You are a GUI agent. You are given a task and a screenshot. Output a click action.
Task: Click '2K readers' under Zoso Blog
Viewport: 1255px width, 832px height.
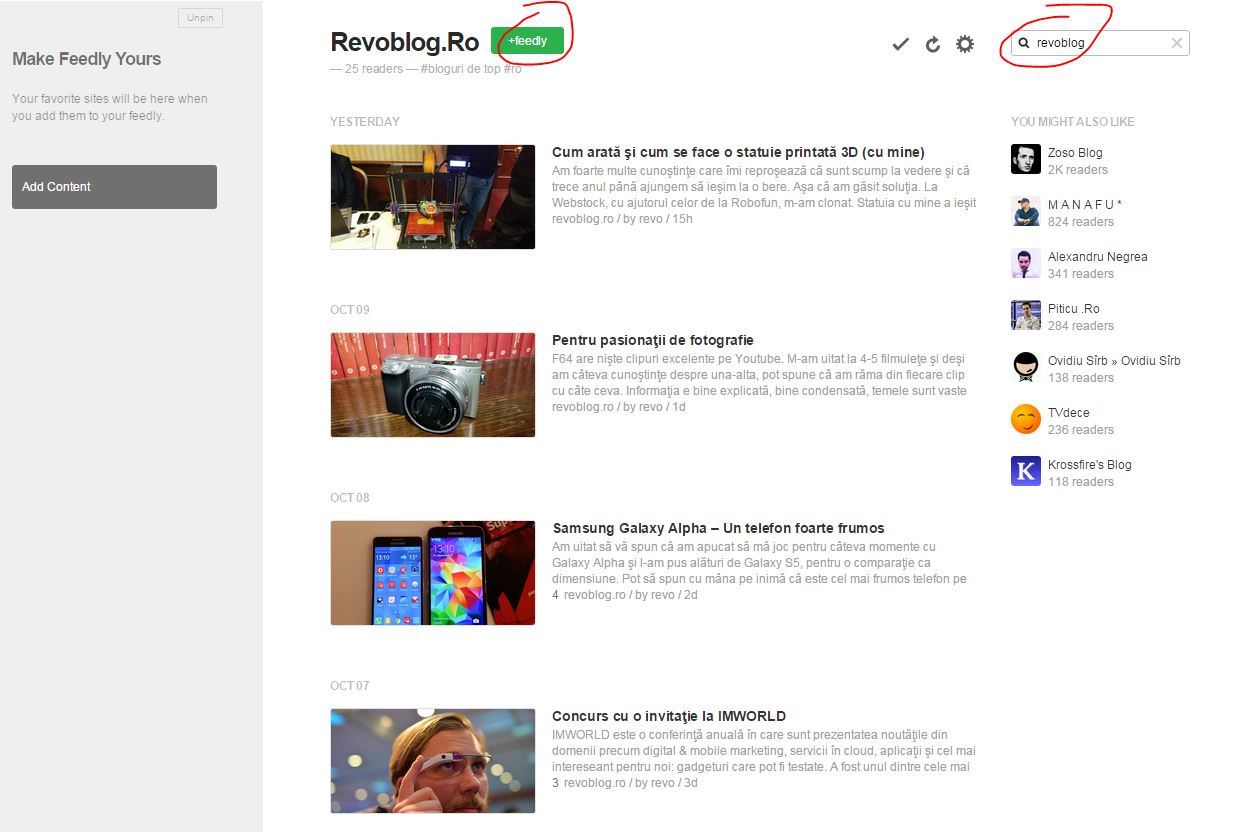pyautogui.click(x=1078, y=170)
